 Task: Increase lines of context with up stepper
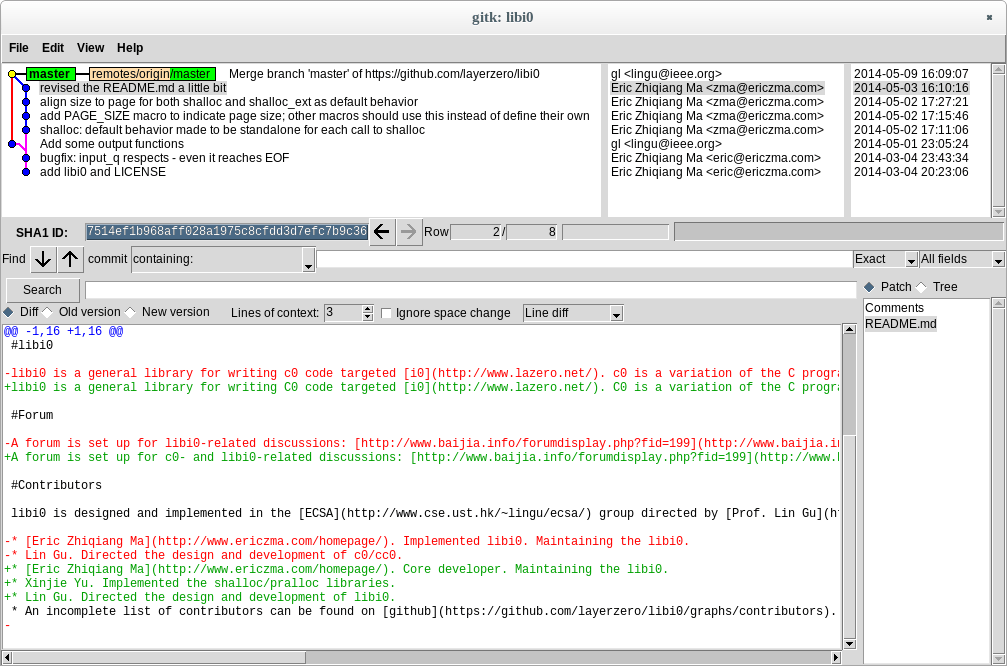point(367,309)
